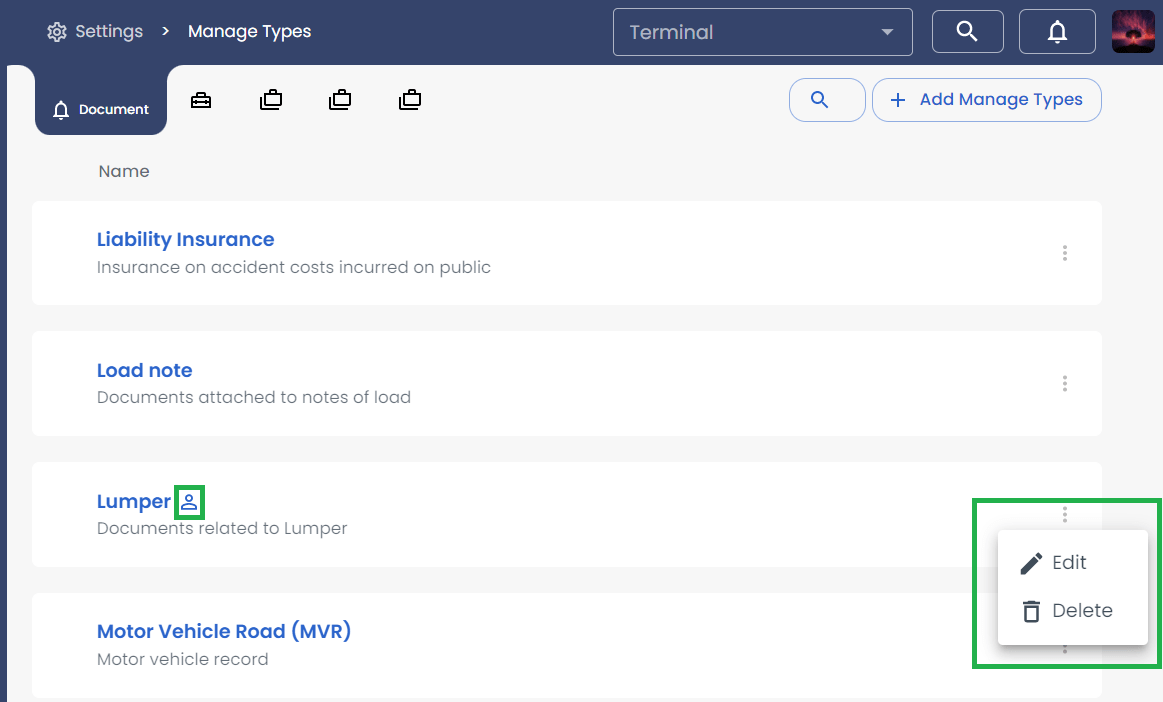Open the Terminal dropdown
The width and height of the screenshot is (1163, 702).
(762, 31)
